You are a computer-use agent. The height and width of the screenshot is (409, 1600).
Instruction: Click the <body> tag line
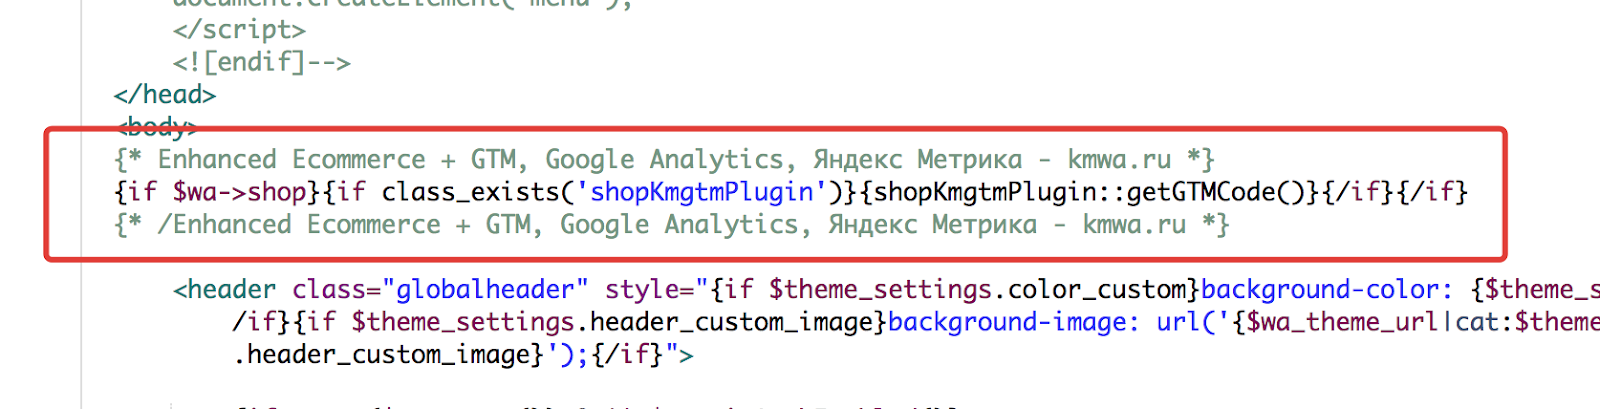pos(157,127)
